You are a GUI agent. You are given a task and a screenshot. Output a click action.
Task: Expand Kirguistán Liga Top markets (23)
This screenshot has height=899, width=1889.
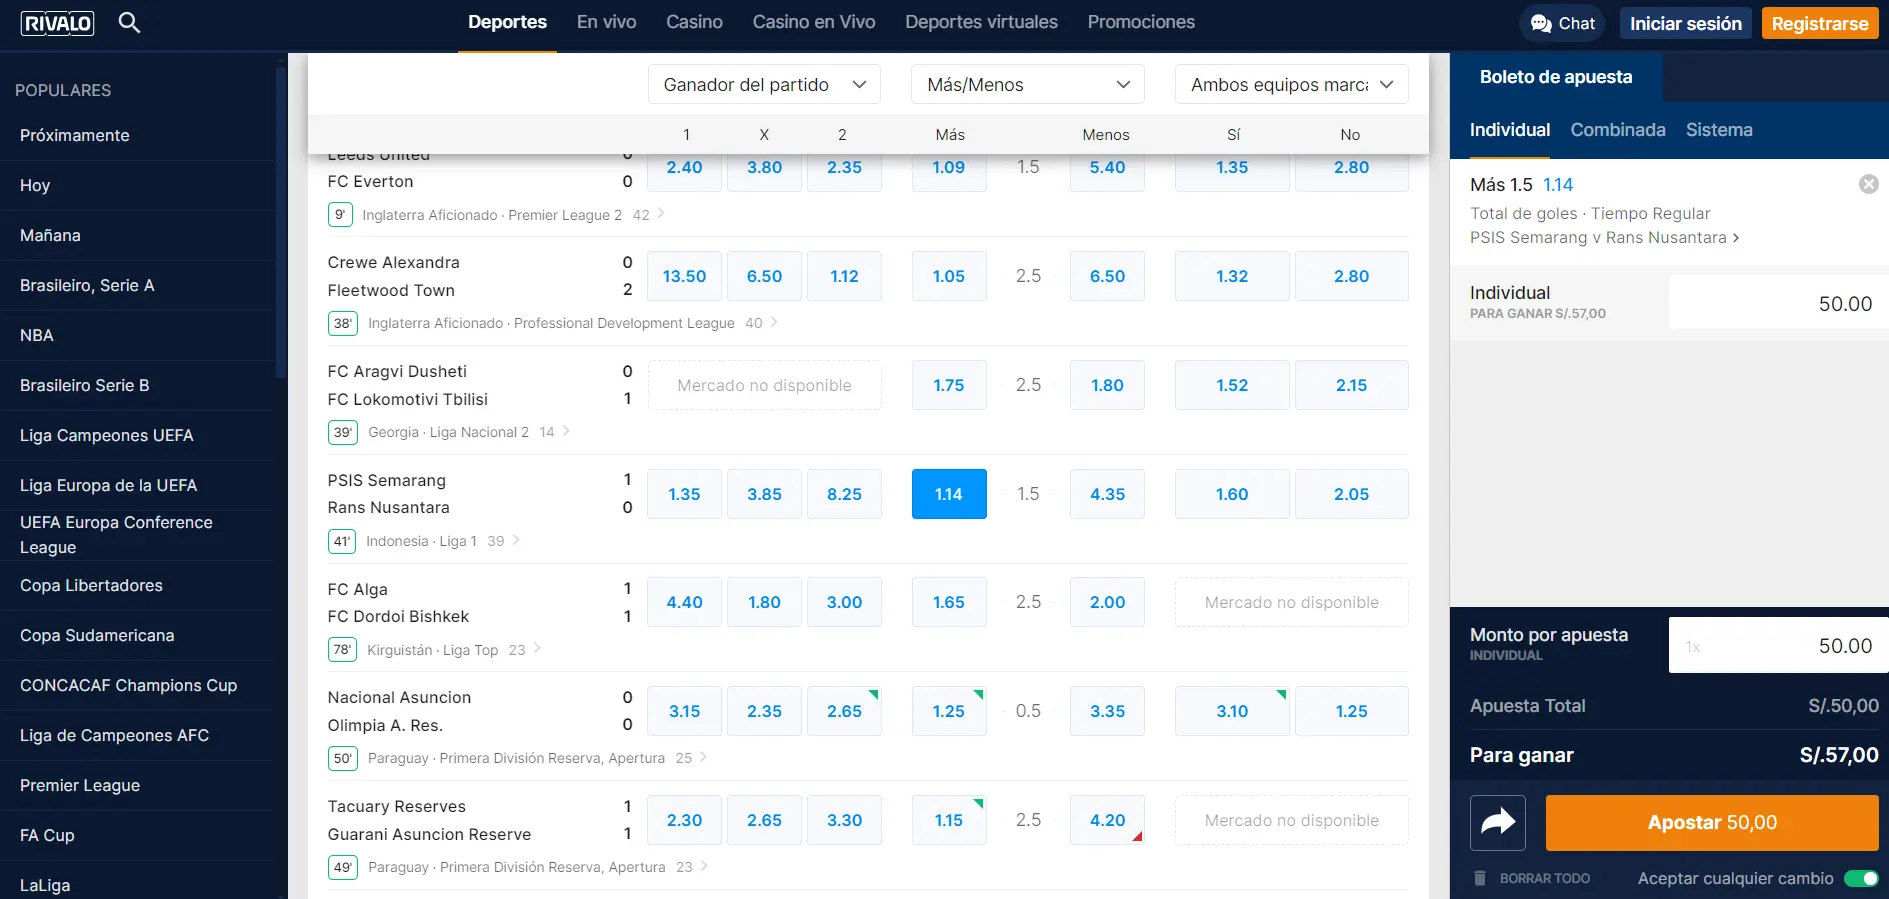(525, 649)
